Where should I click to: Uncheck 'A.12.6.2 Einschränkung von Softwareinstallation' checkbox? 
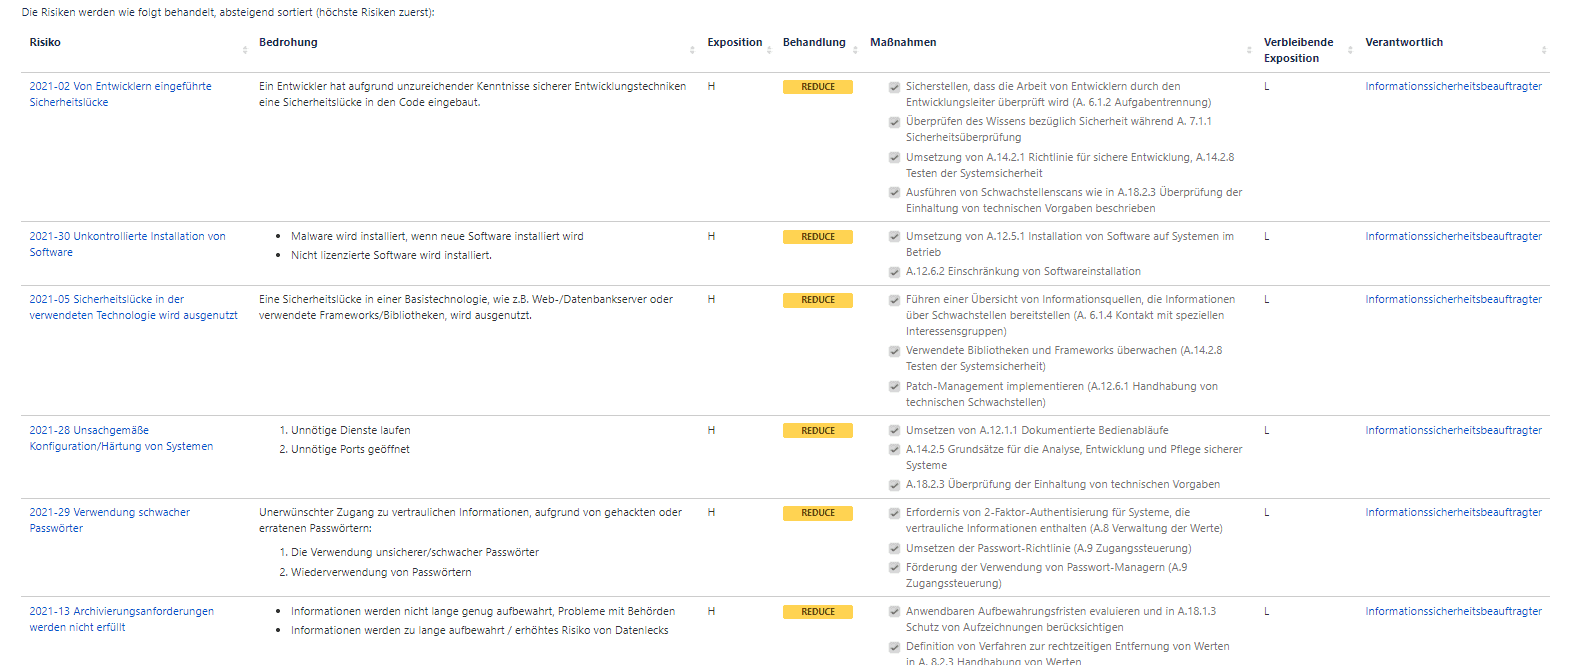pyautogui.click(x=894, y=272)
